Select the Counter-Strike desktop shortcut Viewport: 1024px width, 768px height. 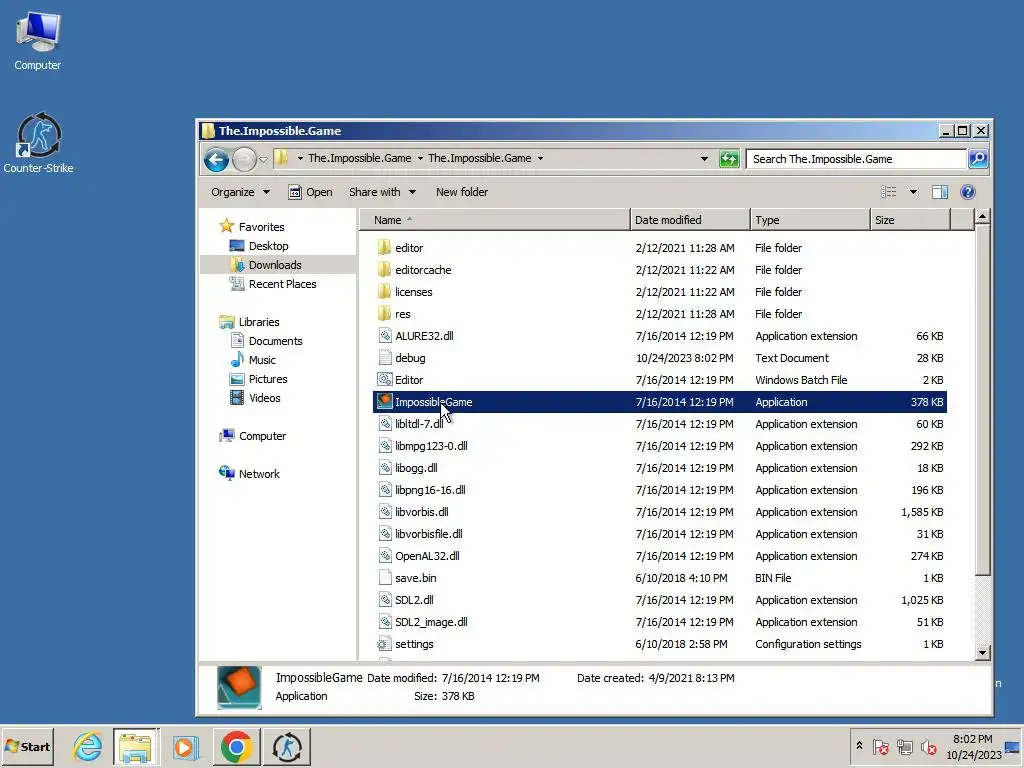pos(38,142)
